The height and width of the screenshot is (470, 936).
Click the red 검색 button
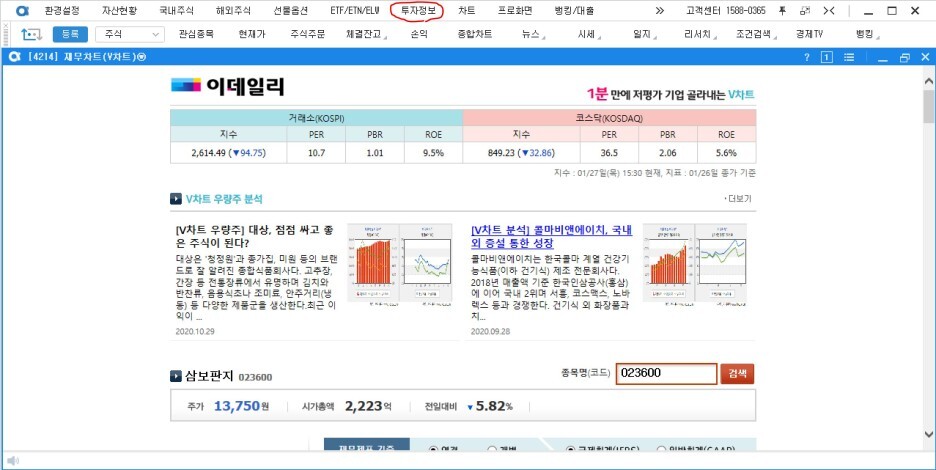click(737, 374)
